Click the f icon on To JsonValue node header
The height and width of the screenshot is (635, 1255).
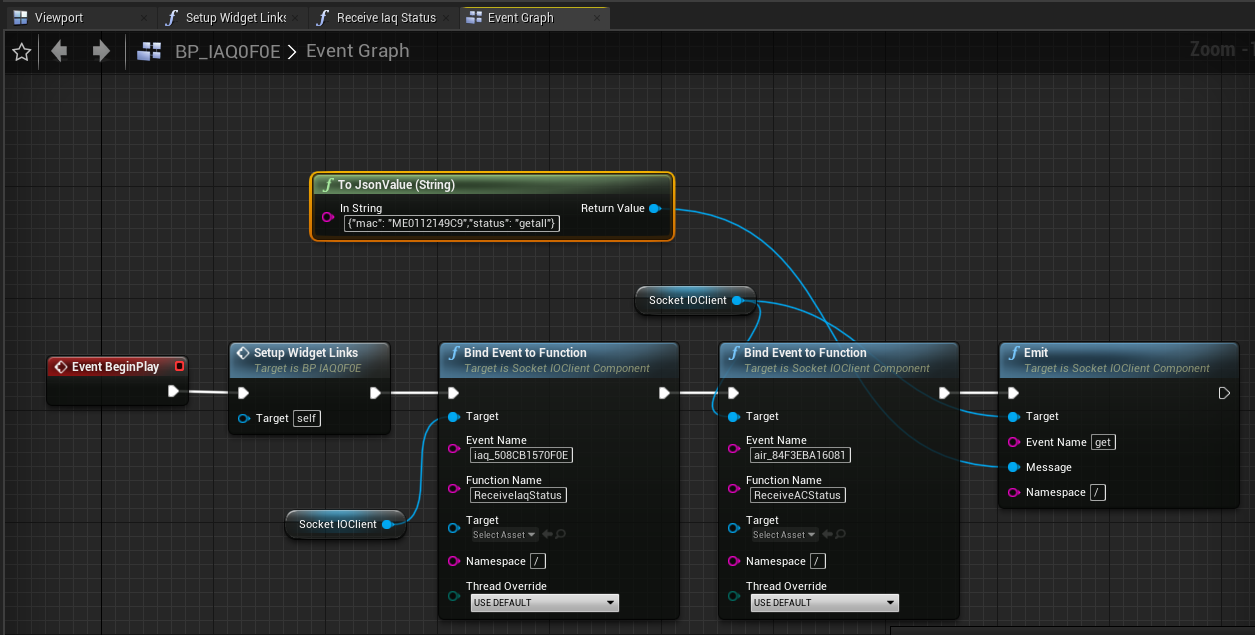[x=328, y=184]
